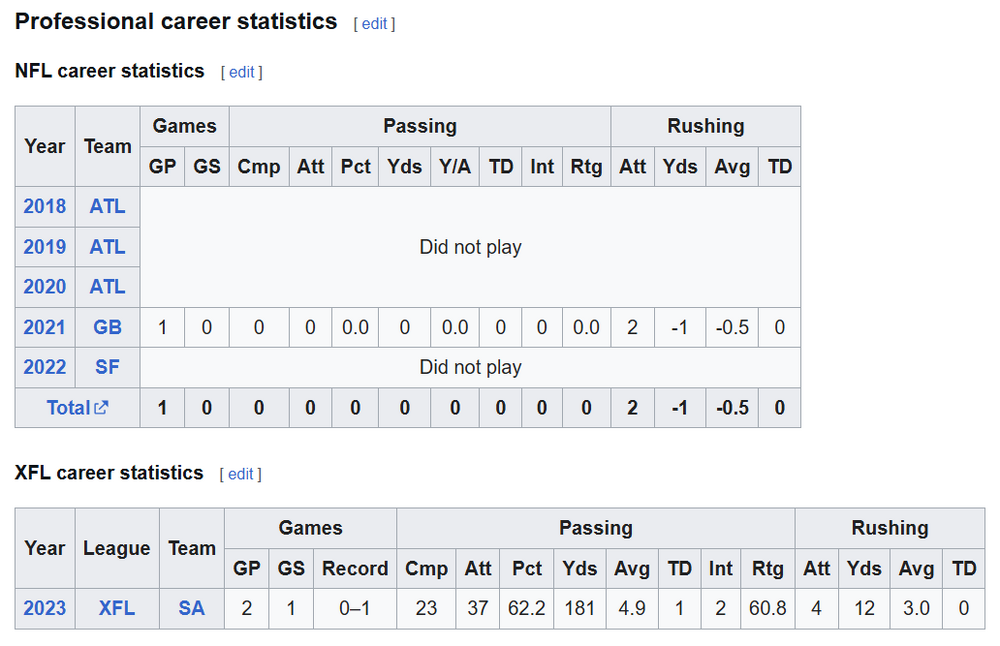Click the ATL team link for 2018
This screenshot has height=646, width=1000.
click(107, 206)
